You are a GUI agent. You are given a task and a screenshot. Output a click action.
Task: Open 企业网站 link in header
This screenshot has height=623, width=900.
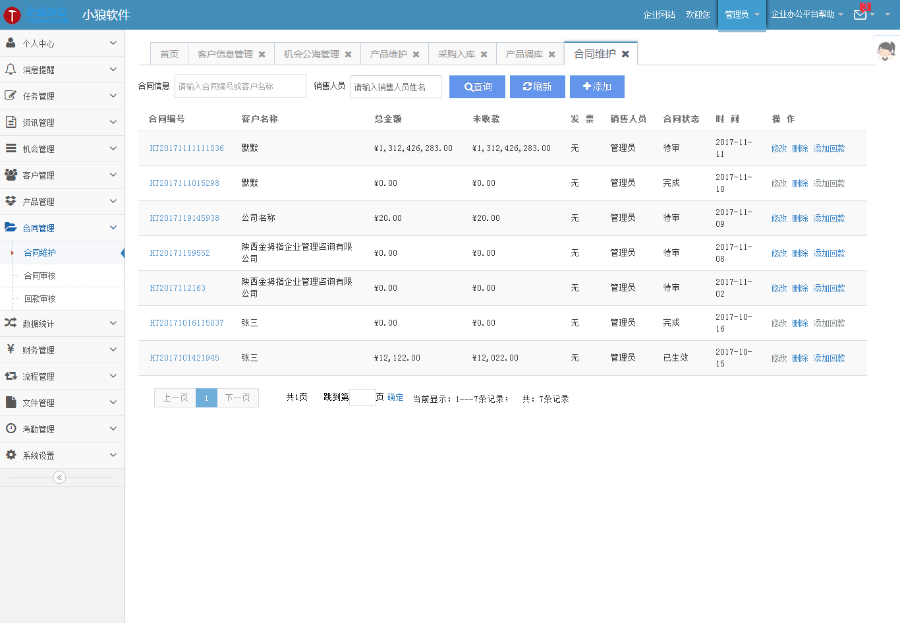coord(659,15)
